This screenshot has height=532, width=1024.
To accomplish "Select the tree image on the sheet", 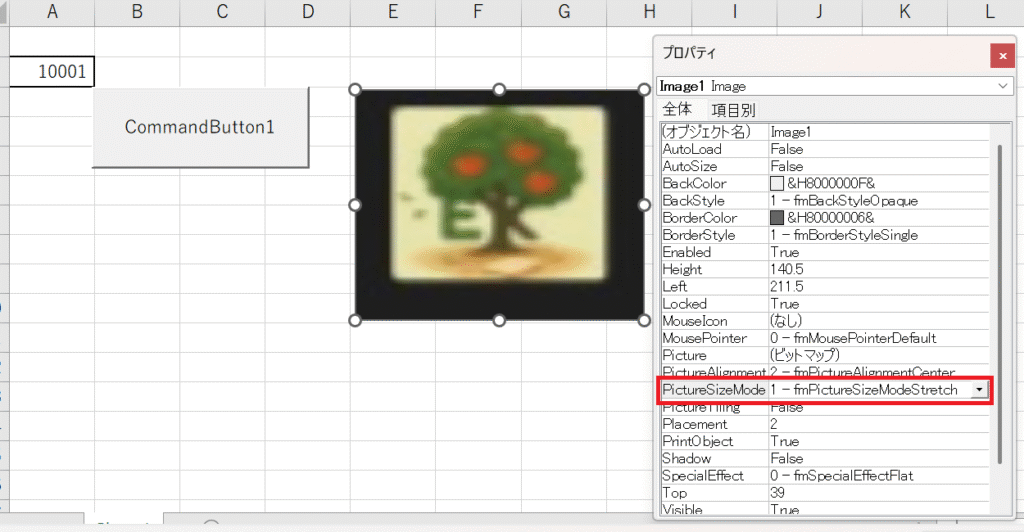I will 499,204.
